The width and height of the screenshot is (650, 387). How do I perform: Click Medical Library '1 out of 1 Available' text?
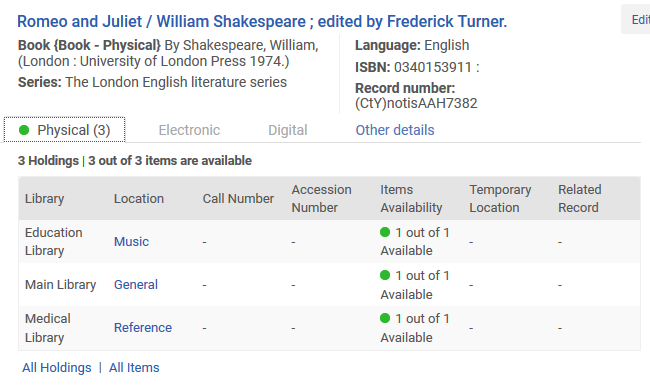415,328
